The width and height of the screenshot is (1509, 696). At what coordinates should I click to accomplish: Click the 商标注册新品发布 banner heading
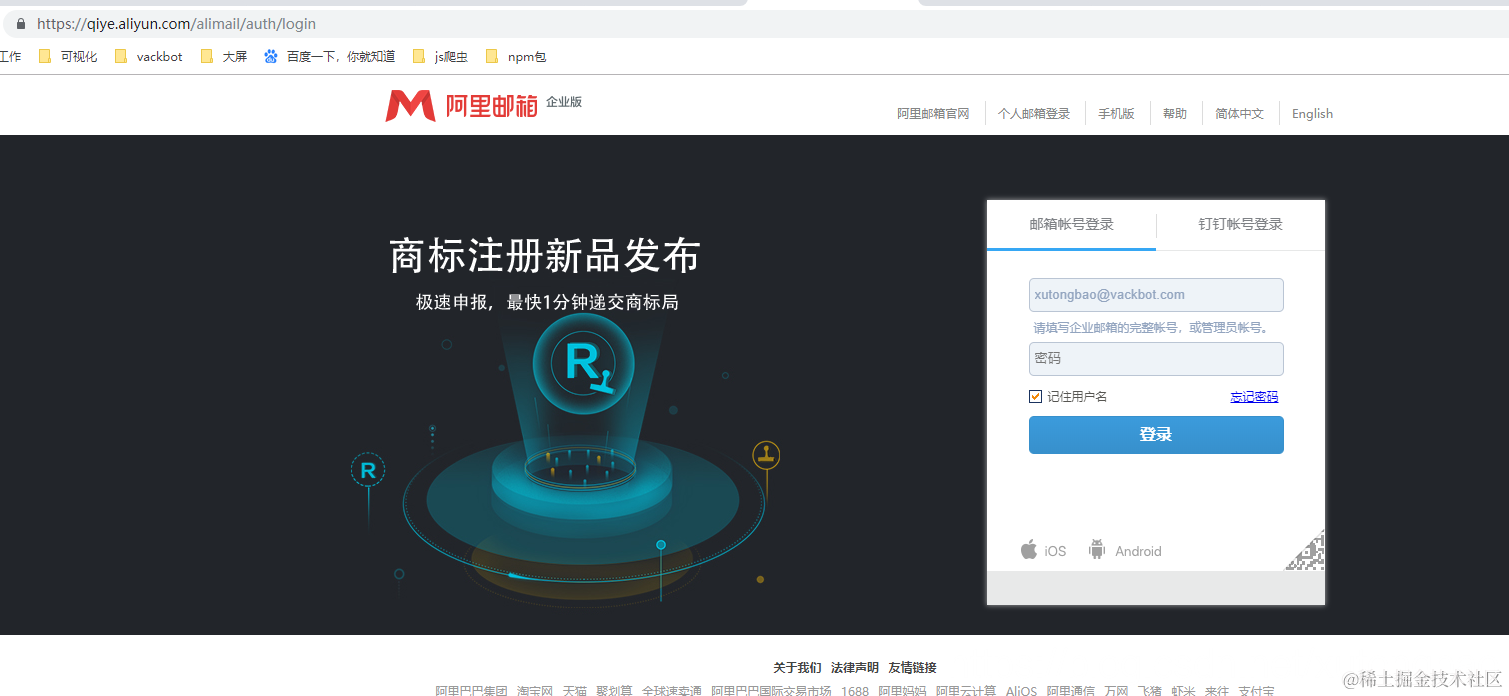point(545,256)
